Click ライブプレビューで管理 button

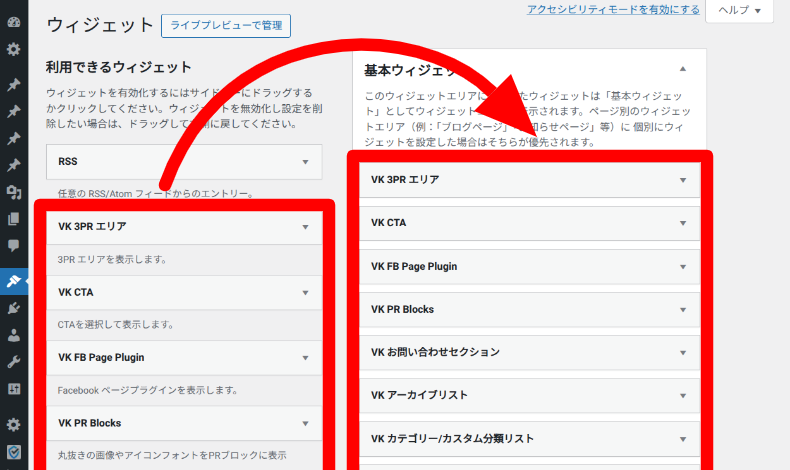[226, 25]
